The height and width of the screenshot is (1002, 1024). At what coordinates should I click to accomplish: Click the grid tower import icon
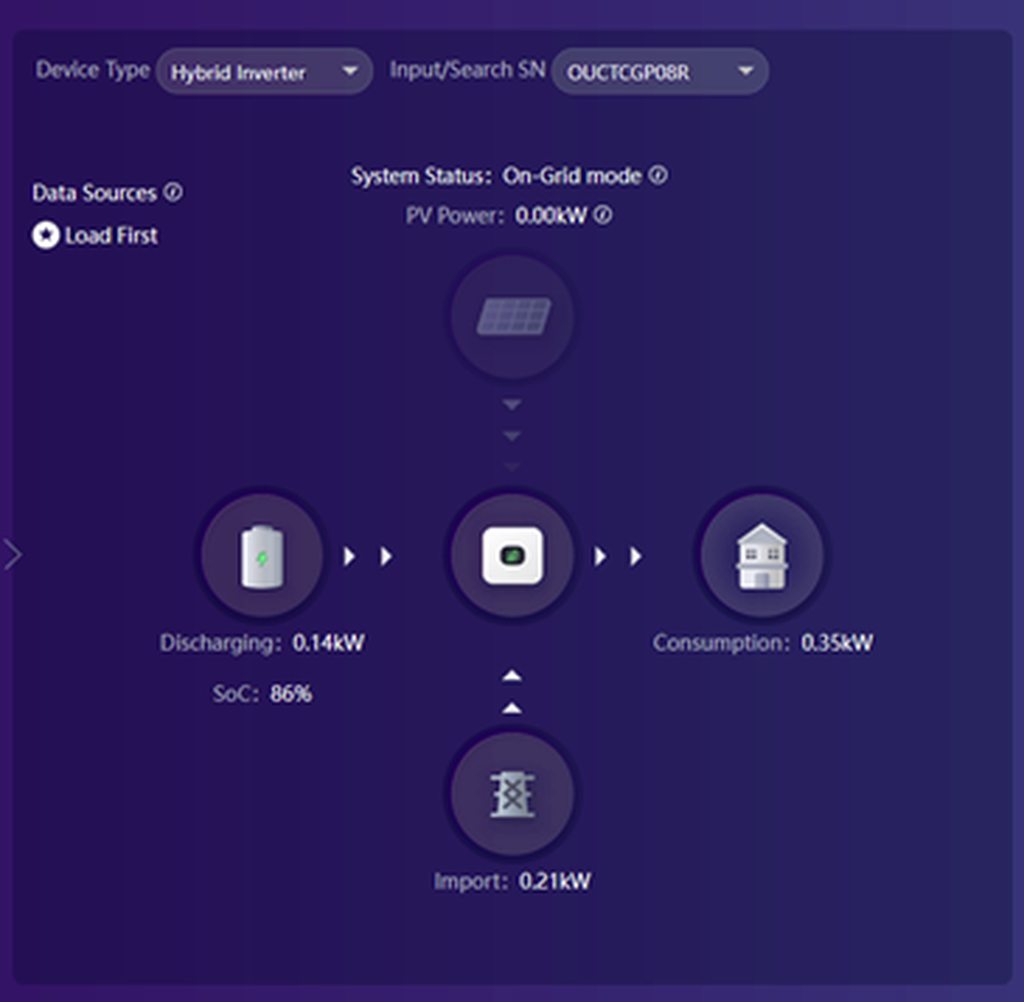512,795
